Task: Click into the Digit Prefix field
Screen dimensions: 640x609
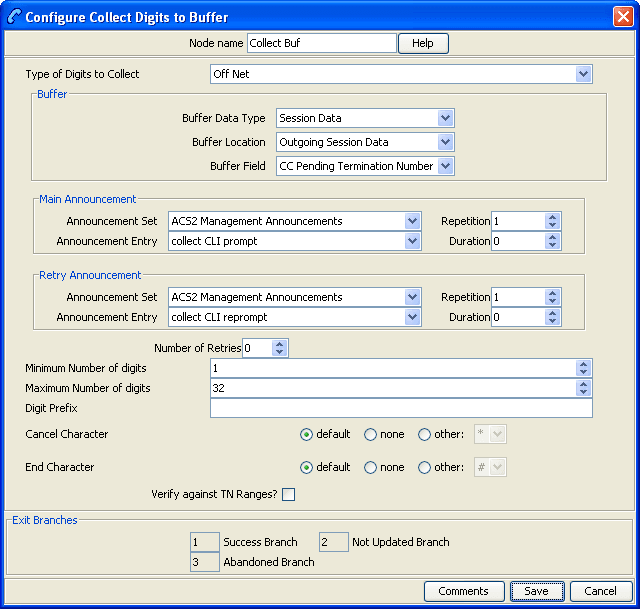Action: click(400, 408)
